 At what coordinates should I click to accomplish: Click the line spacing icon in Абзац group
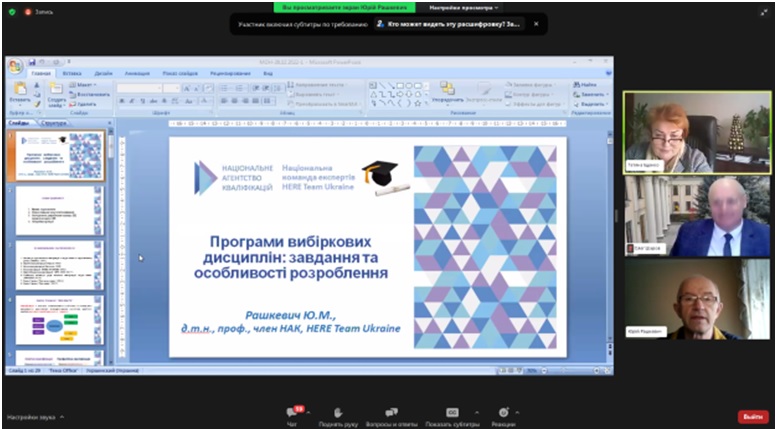279,88
